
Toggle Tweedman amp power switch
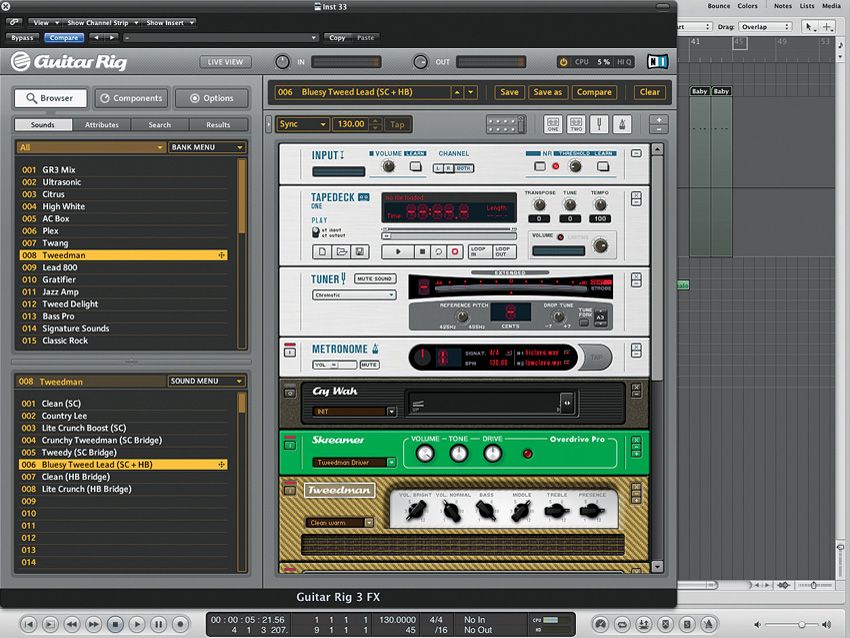[x=290, y=489]
